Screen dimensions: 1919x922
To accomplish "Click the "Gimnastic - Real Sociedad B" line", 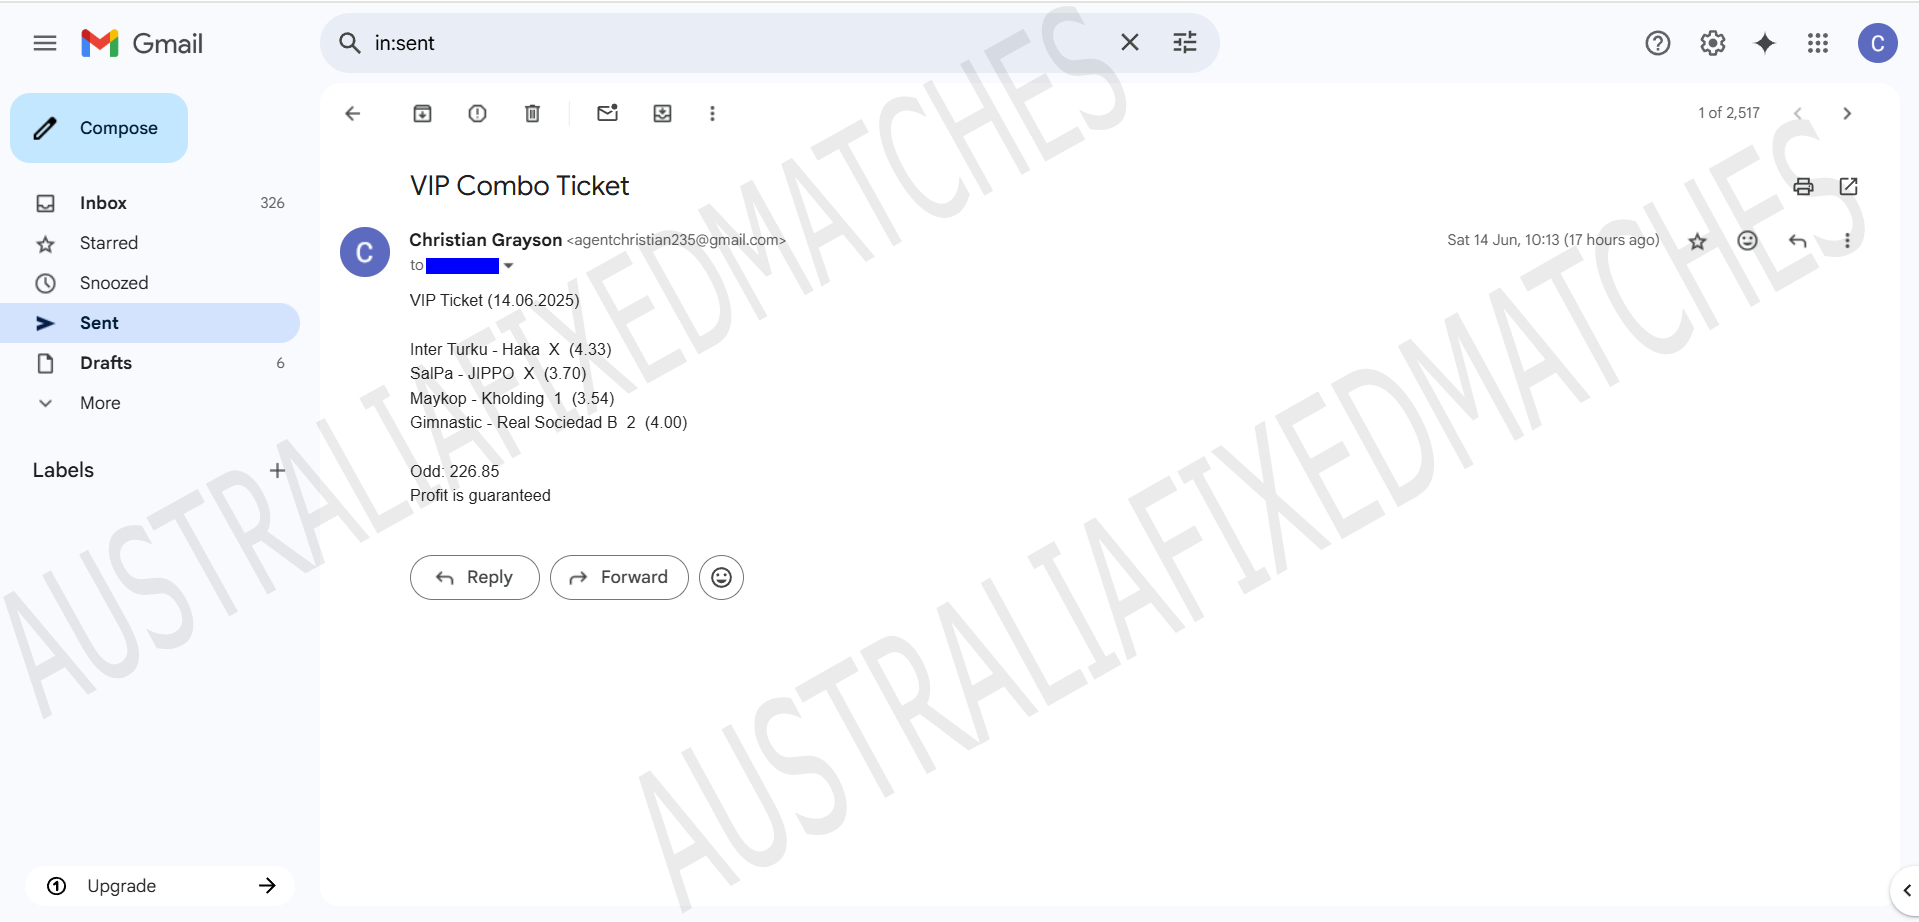I will [x=549, y=422].
